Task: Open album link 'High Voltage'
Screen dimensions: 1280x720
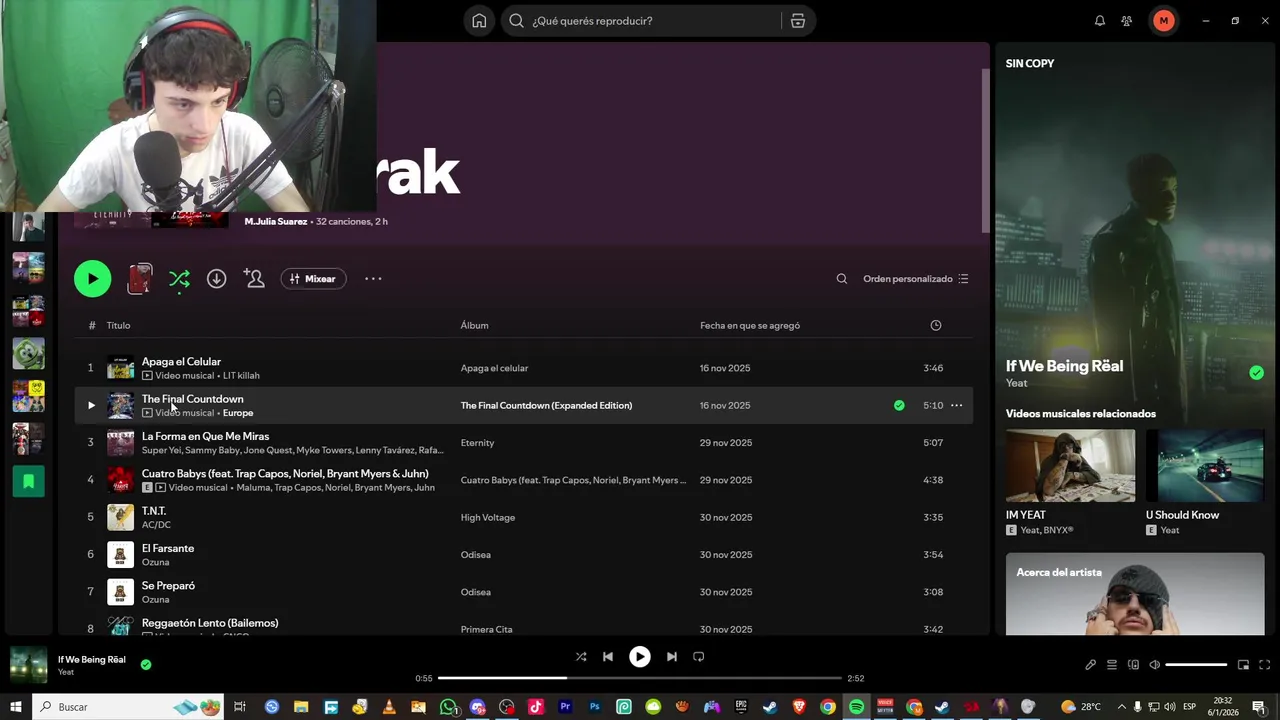Action: [488, 517]
